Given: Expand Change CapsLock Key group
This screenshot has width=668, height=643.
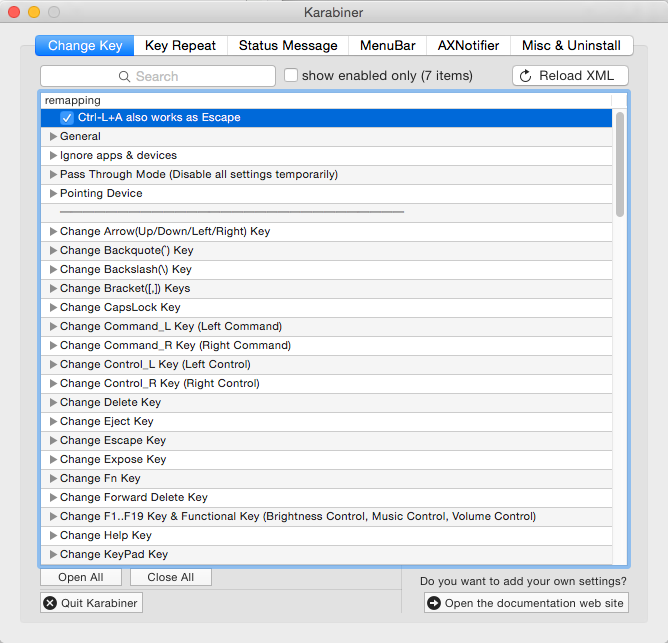Looking at the screenshot, I should coord(53,307).
